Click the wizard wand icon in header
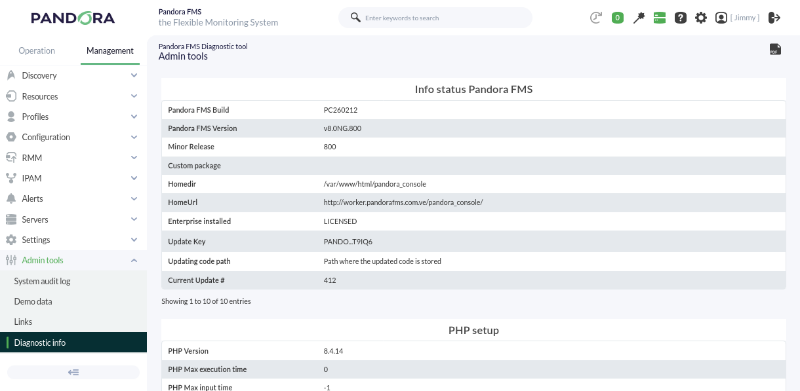Viewport: 800px width, 391px height. pyautogui.click(x=638, y=18)
